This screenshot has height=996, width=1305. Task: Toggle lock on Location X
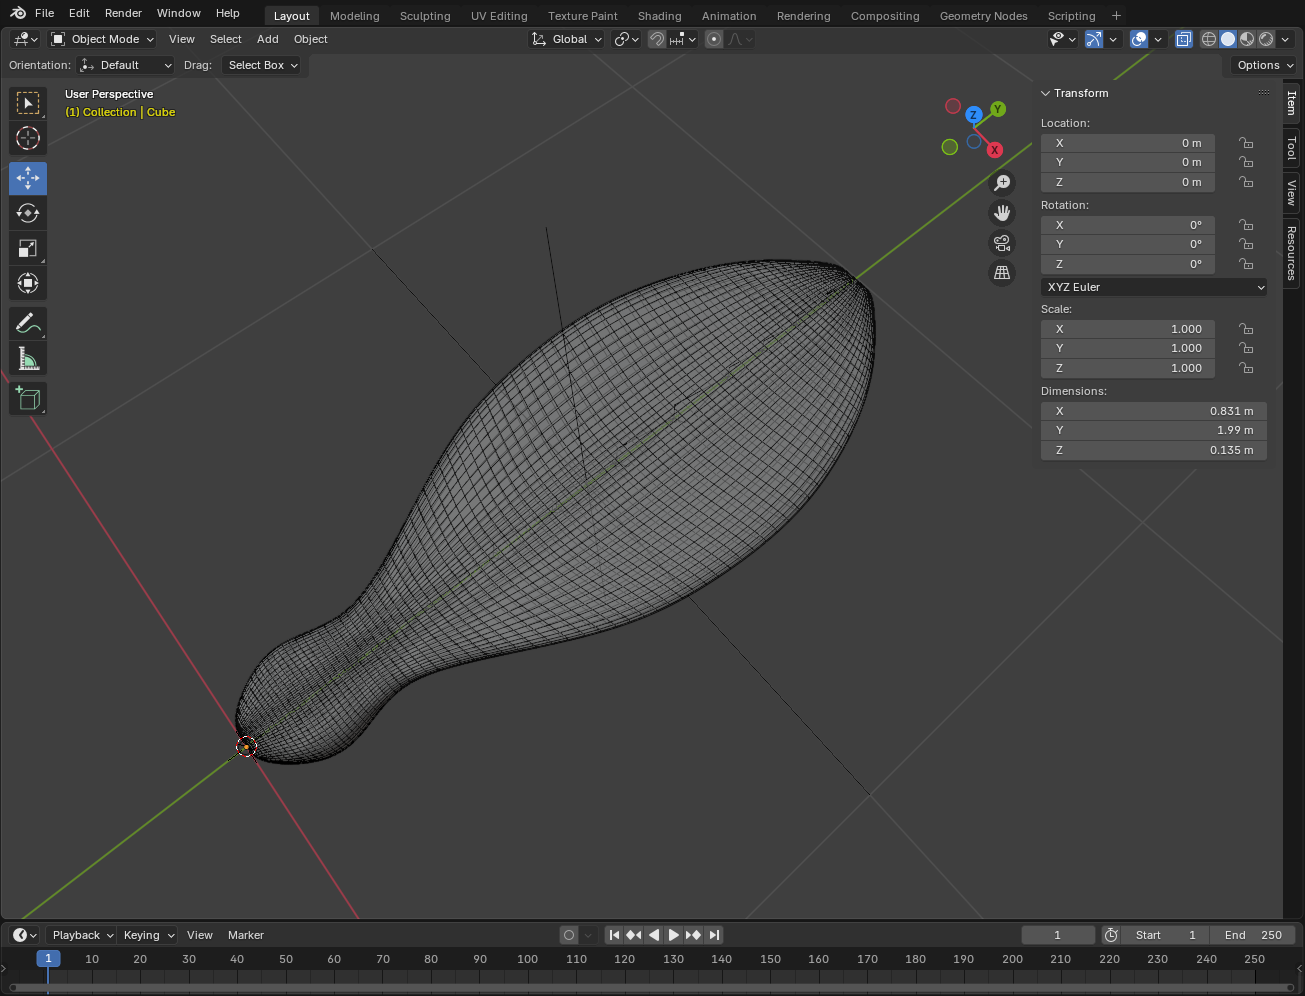tap(1246, 143)
